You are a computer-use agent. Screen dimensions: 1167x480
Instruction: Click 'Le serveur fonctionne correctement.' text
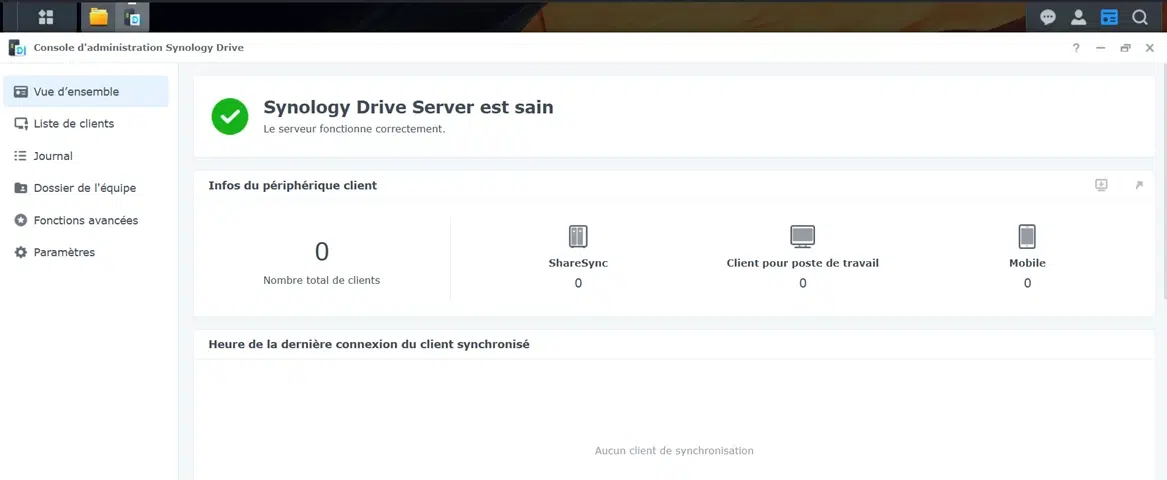tap(354, 129)
